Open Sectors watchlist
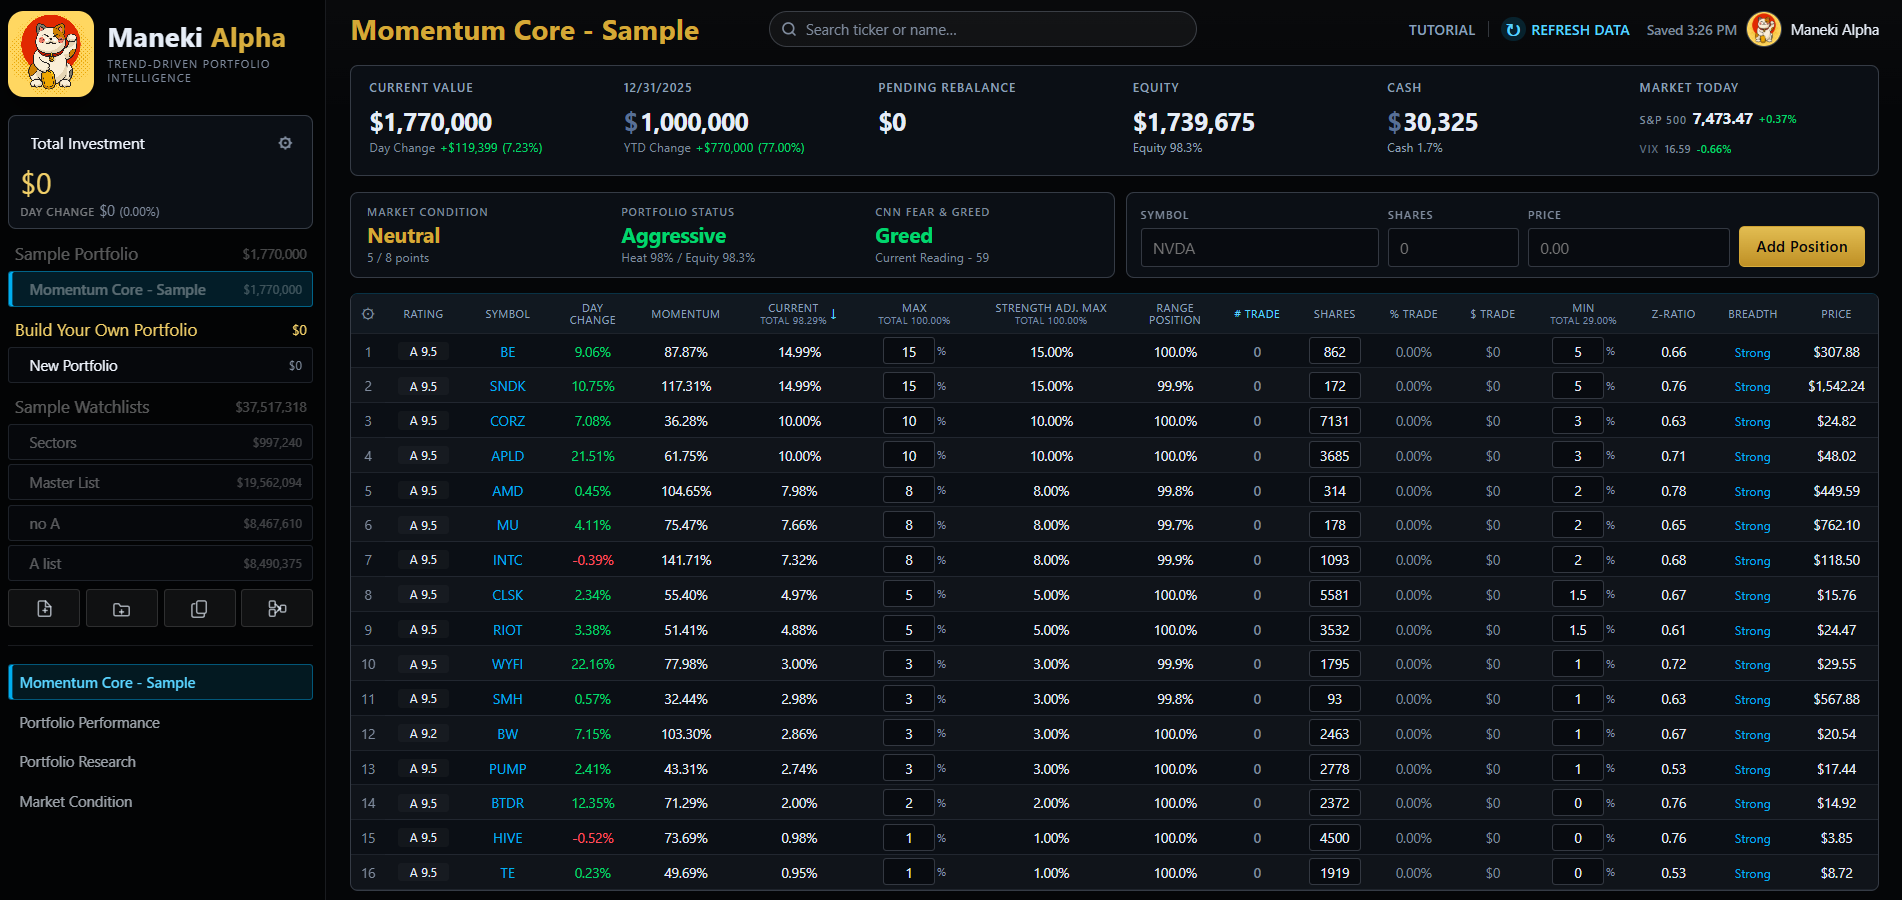 pos(160,442)
